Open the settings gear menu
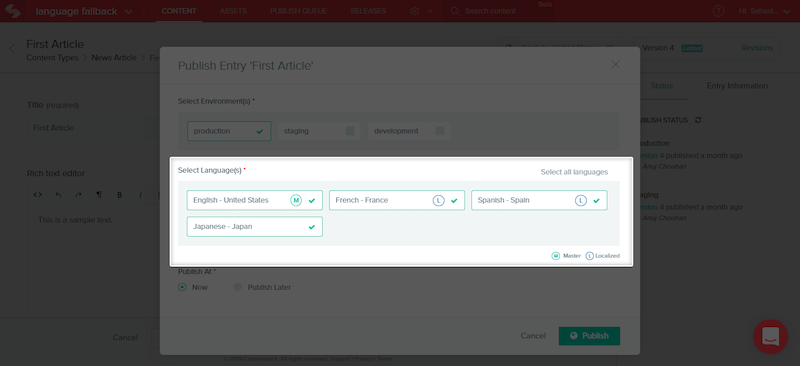The image size is (800, 366). 415,11
